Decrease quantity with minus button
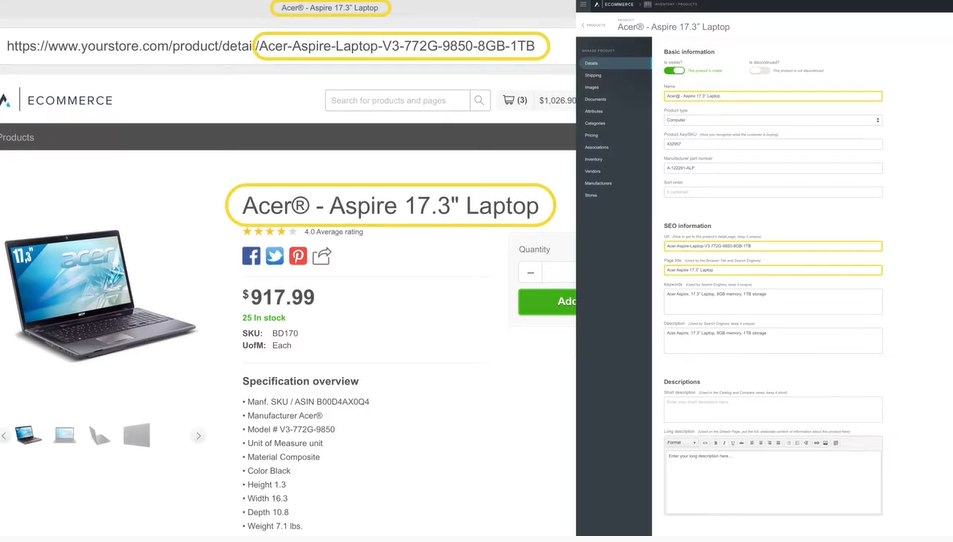This screenshot has height=542, width=953. pyautogui.click(x=530, y=272)
